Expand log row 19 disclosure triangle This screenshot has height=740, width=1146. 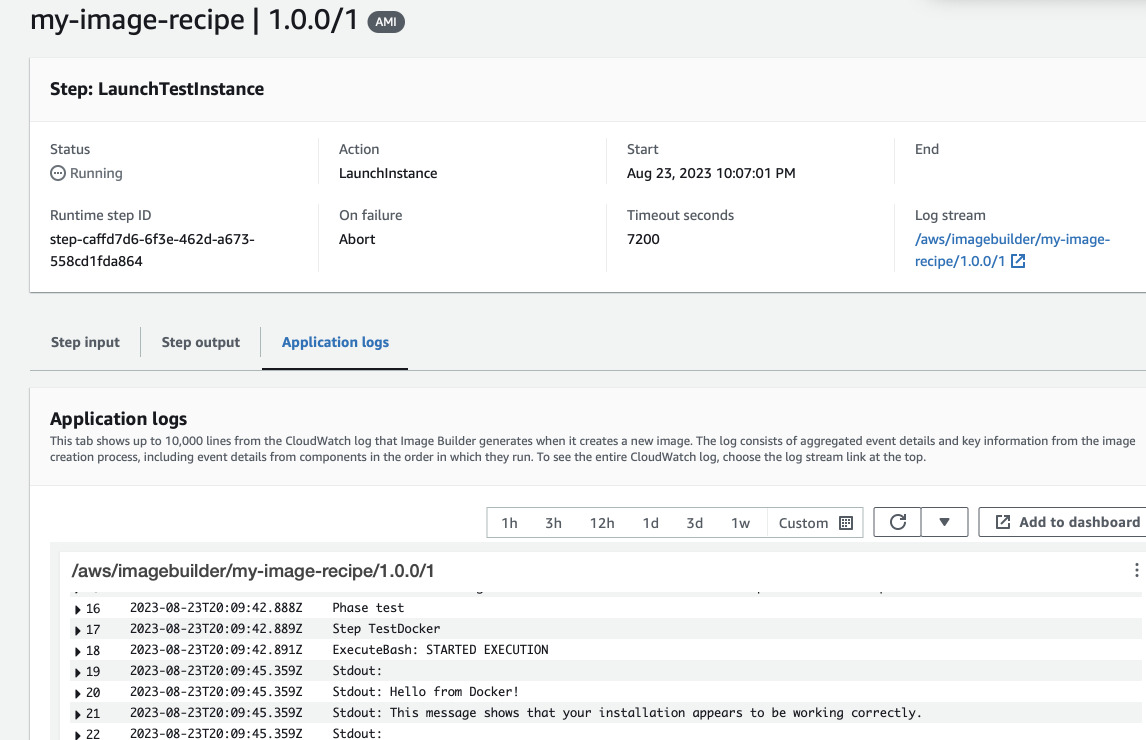77,672
